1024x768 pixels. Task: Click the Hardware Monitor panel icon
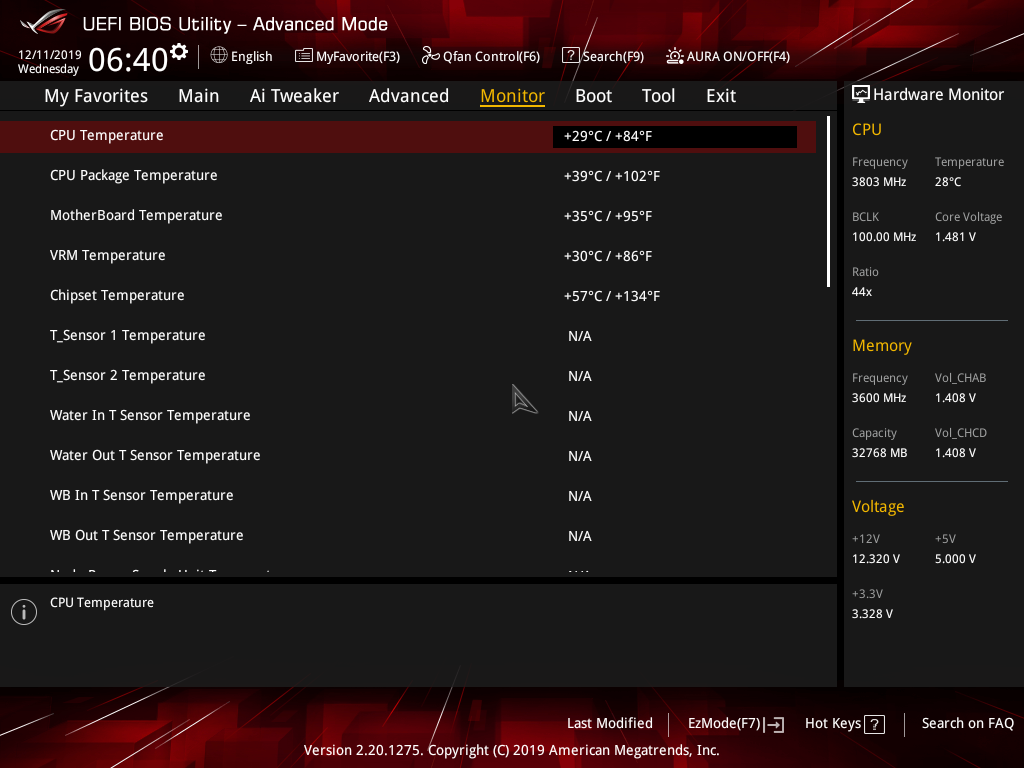[x=861, y=93]
